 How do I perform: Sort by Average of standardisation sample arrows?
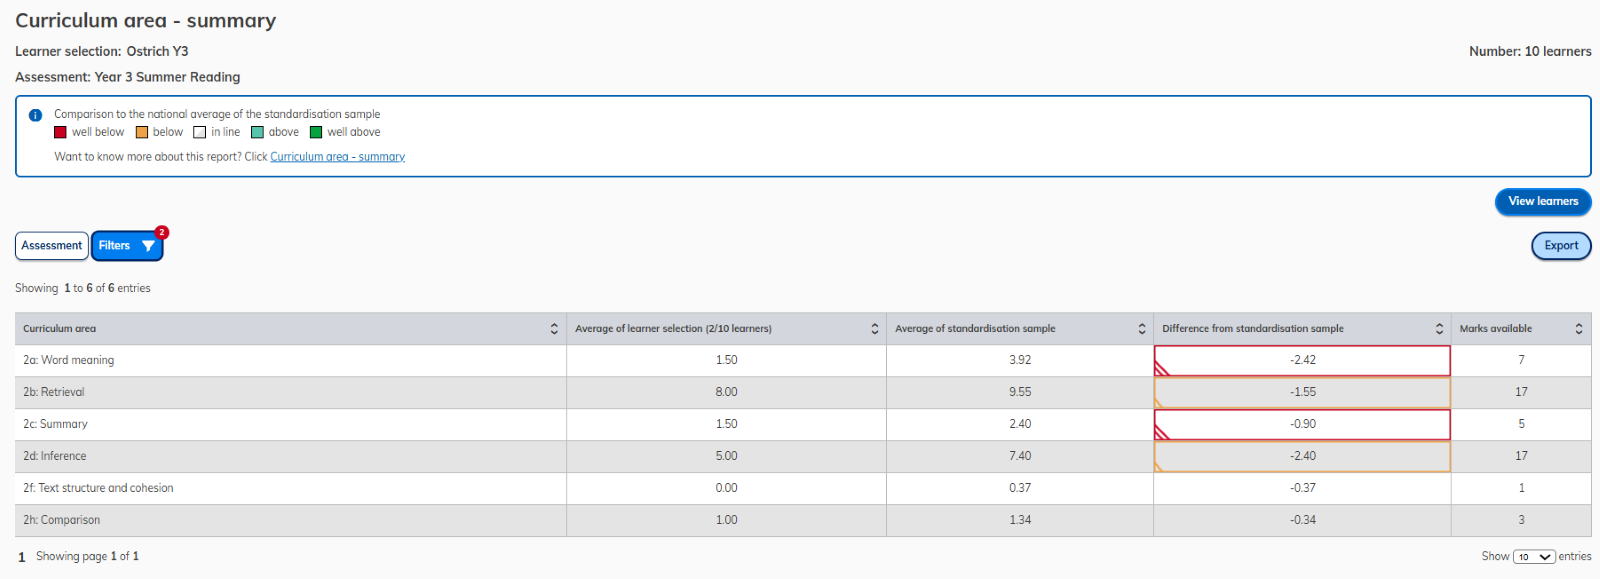tap(1142, 329)
